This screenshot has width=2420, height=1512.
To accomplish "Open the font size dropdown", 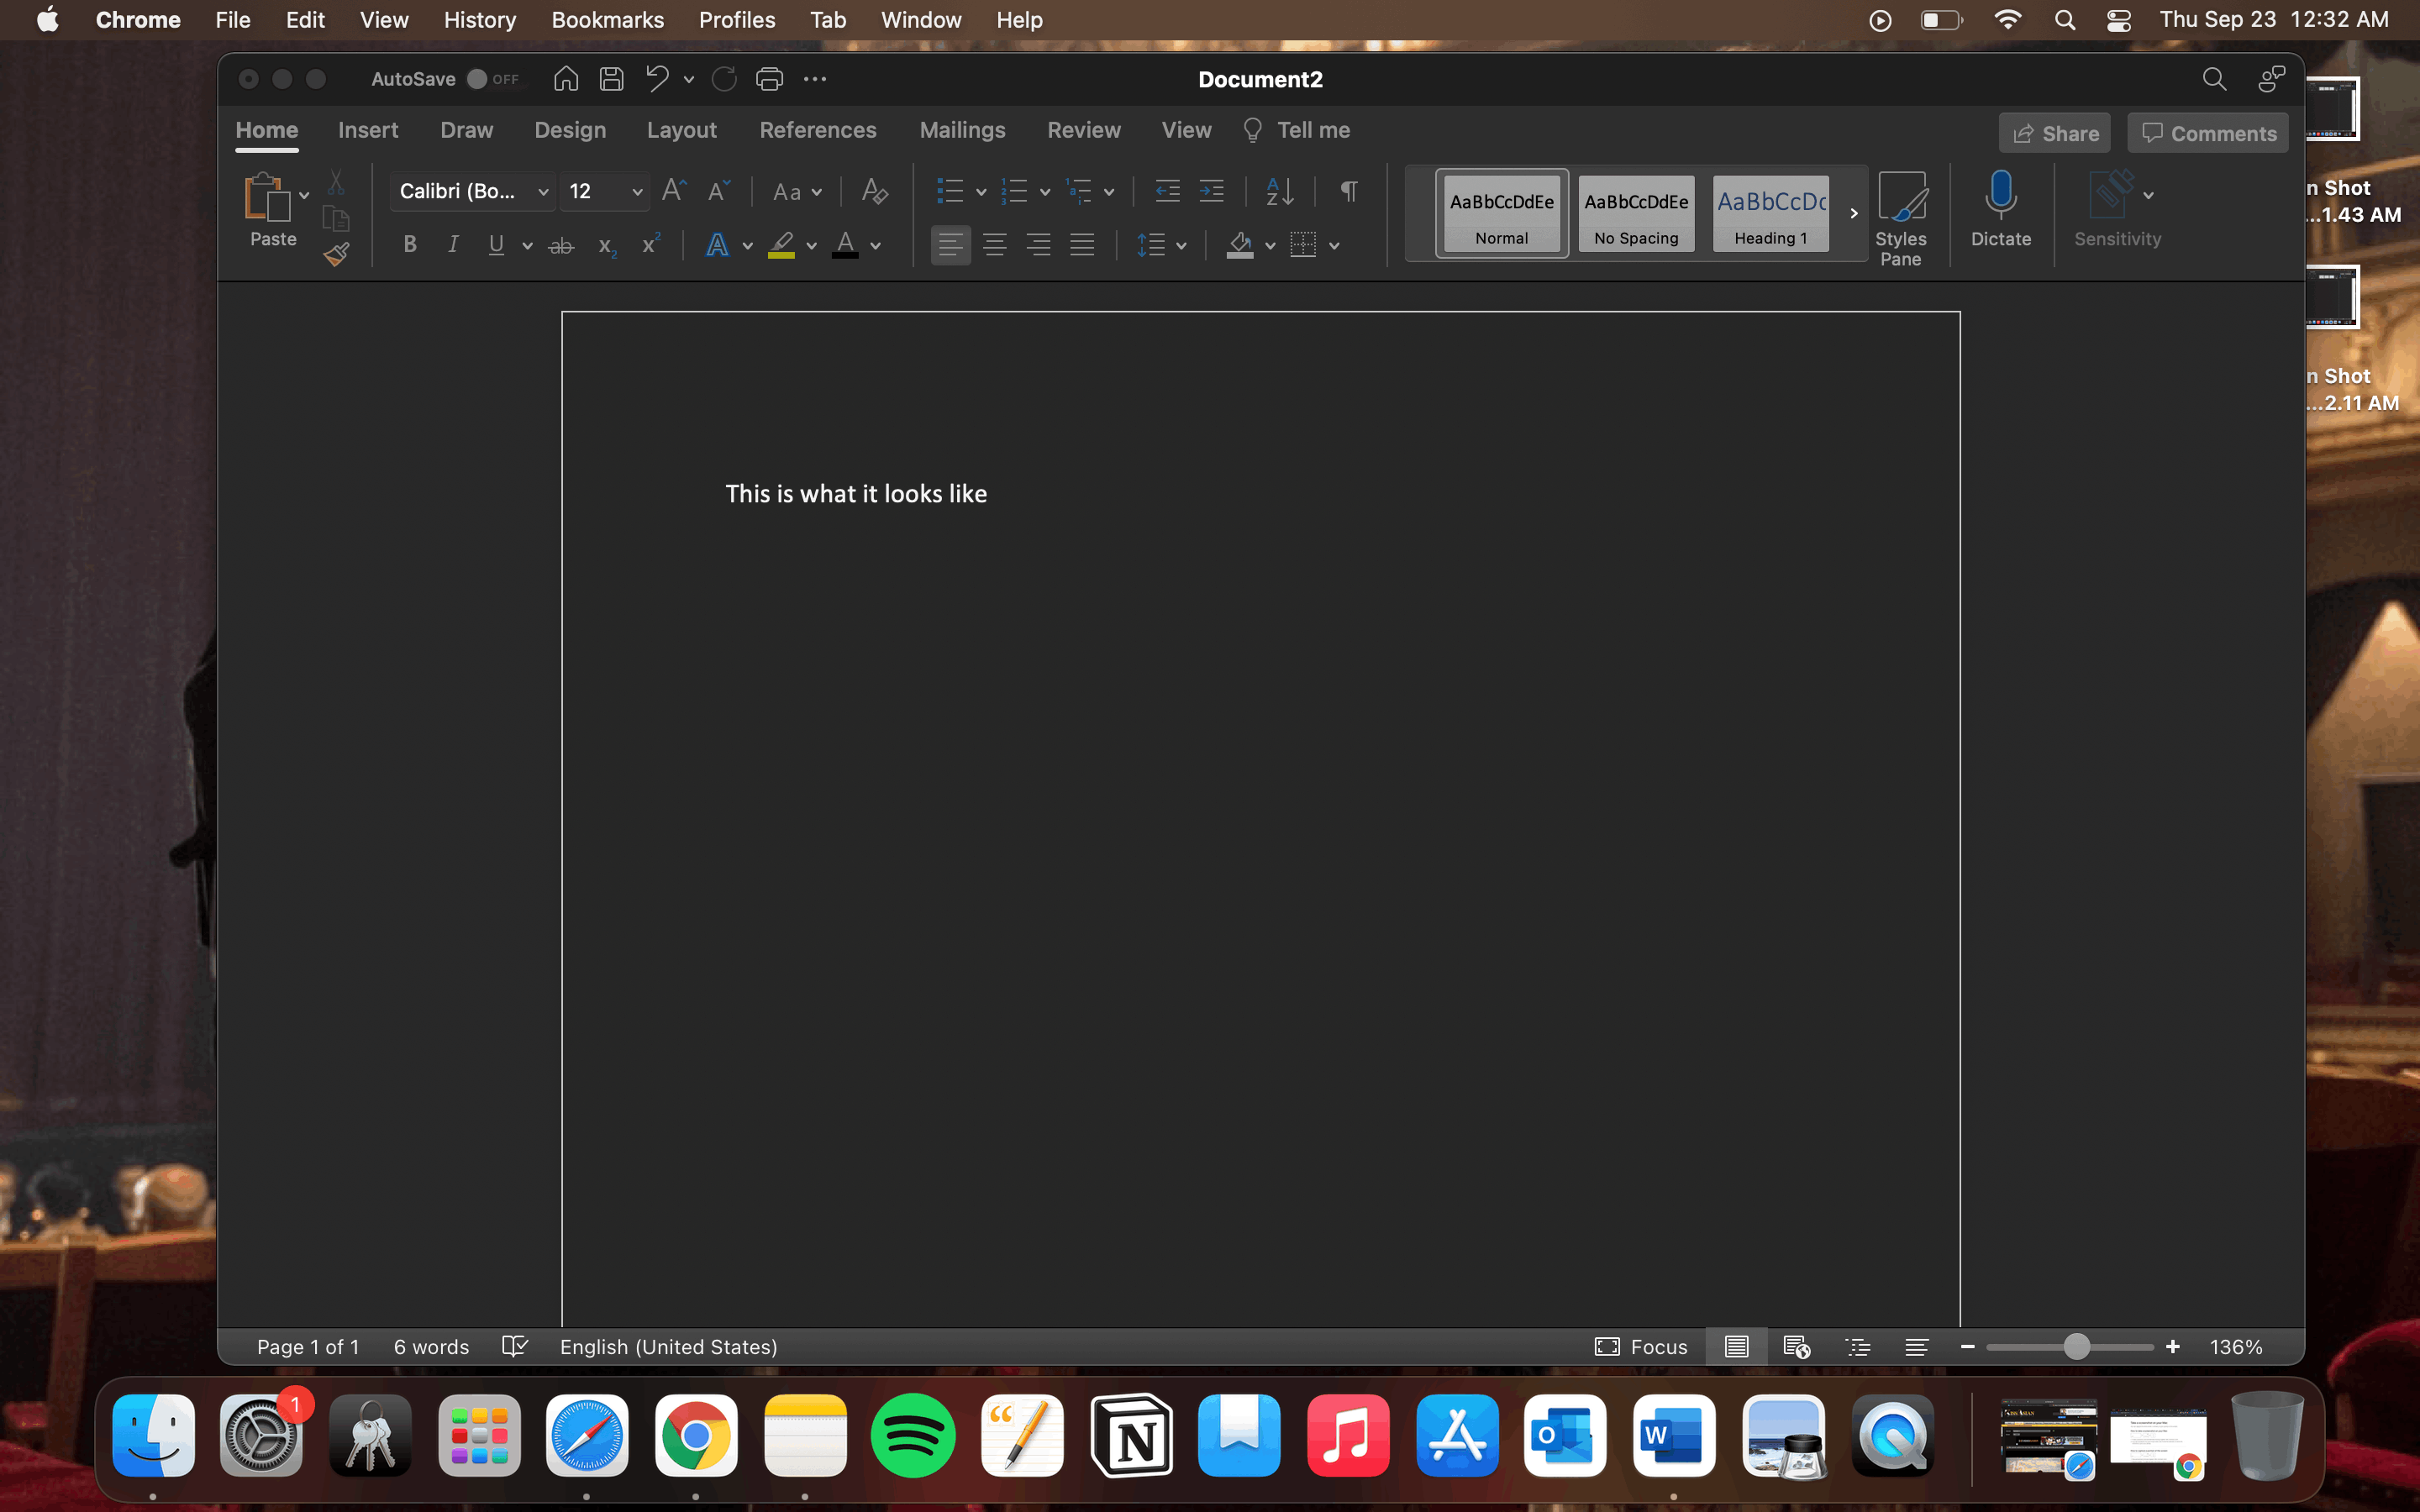I will click(x=637, y=191).
